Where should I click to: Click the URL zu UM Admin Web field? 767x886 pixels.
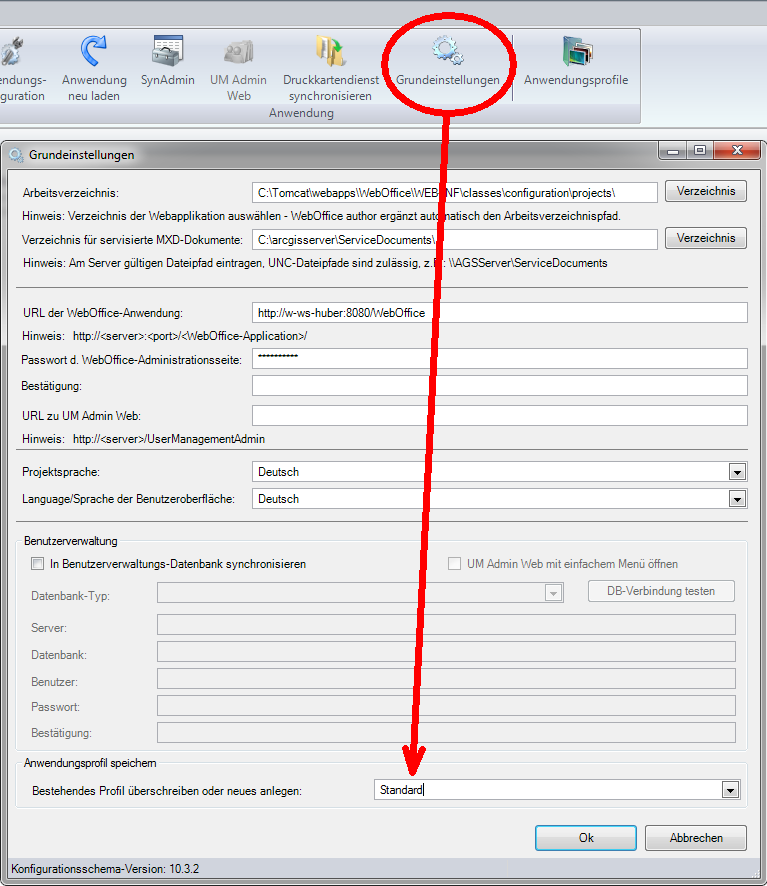point(500,415)
